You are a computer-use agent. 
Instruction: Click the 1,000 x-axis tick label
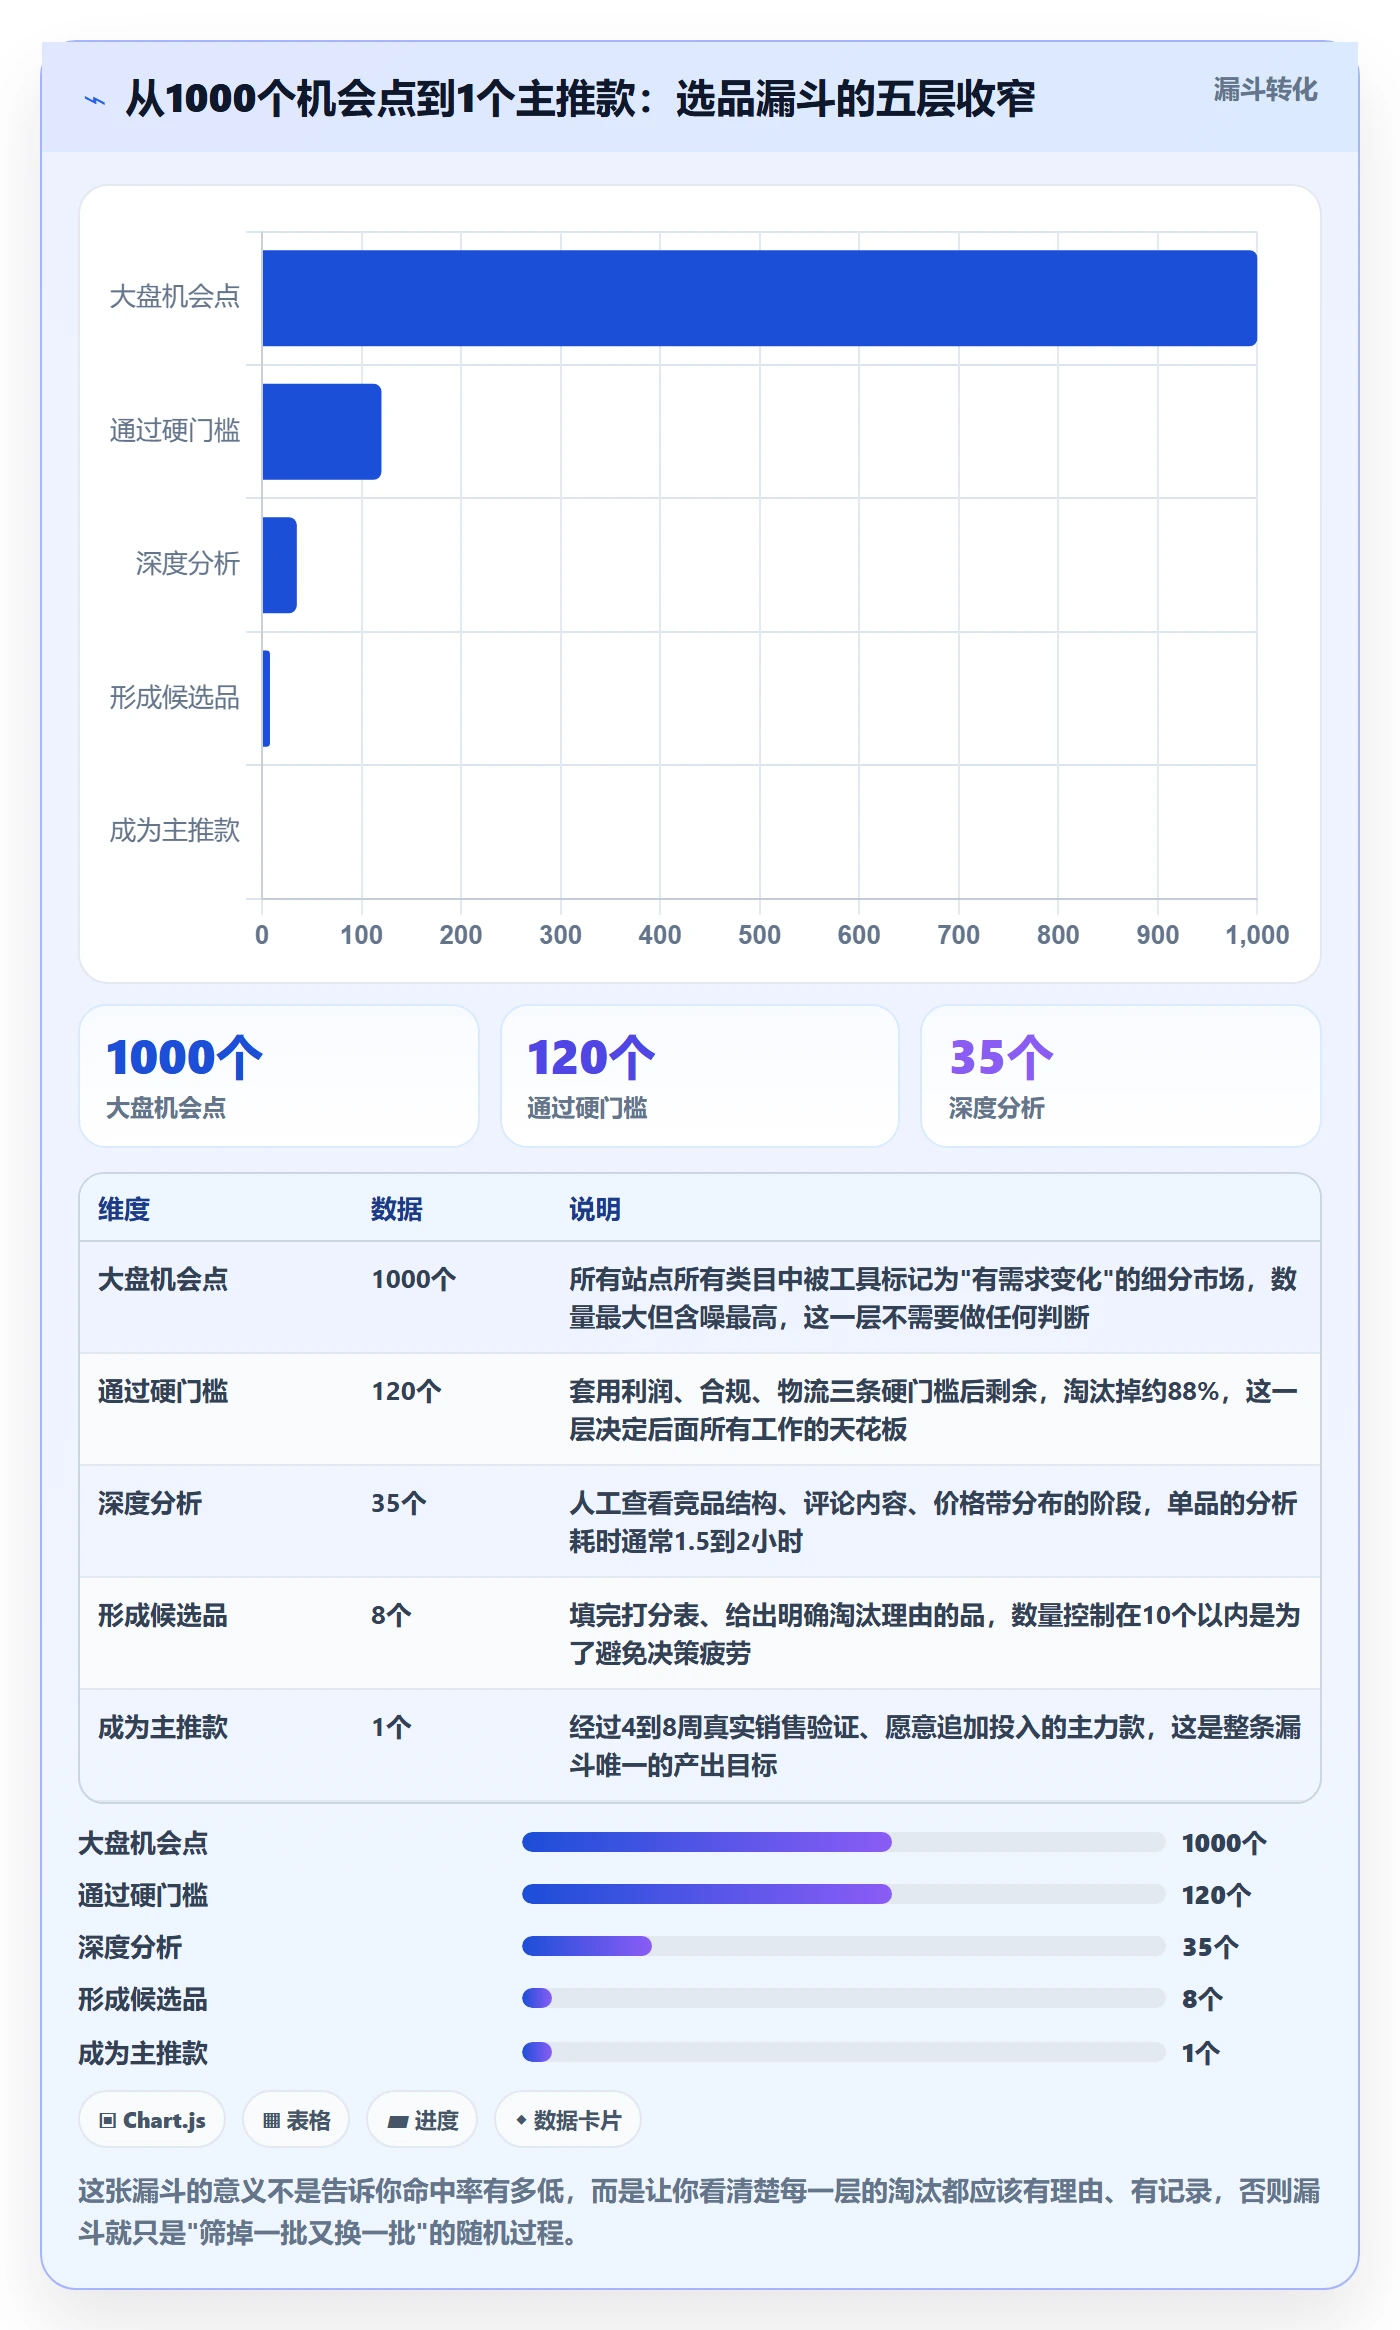1257,935
